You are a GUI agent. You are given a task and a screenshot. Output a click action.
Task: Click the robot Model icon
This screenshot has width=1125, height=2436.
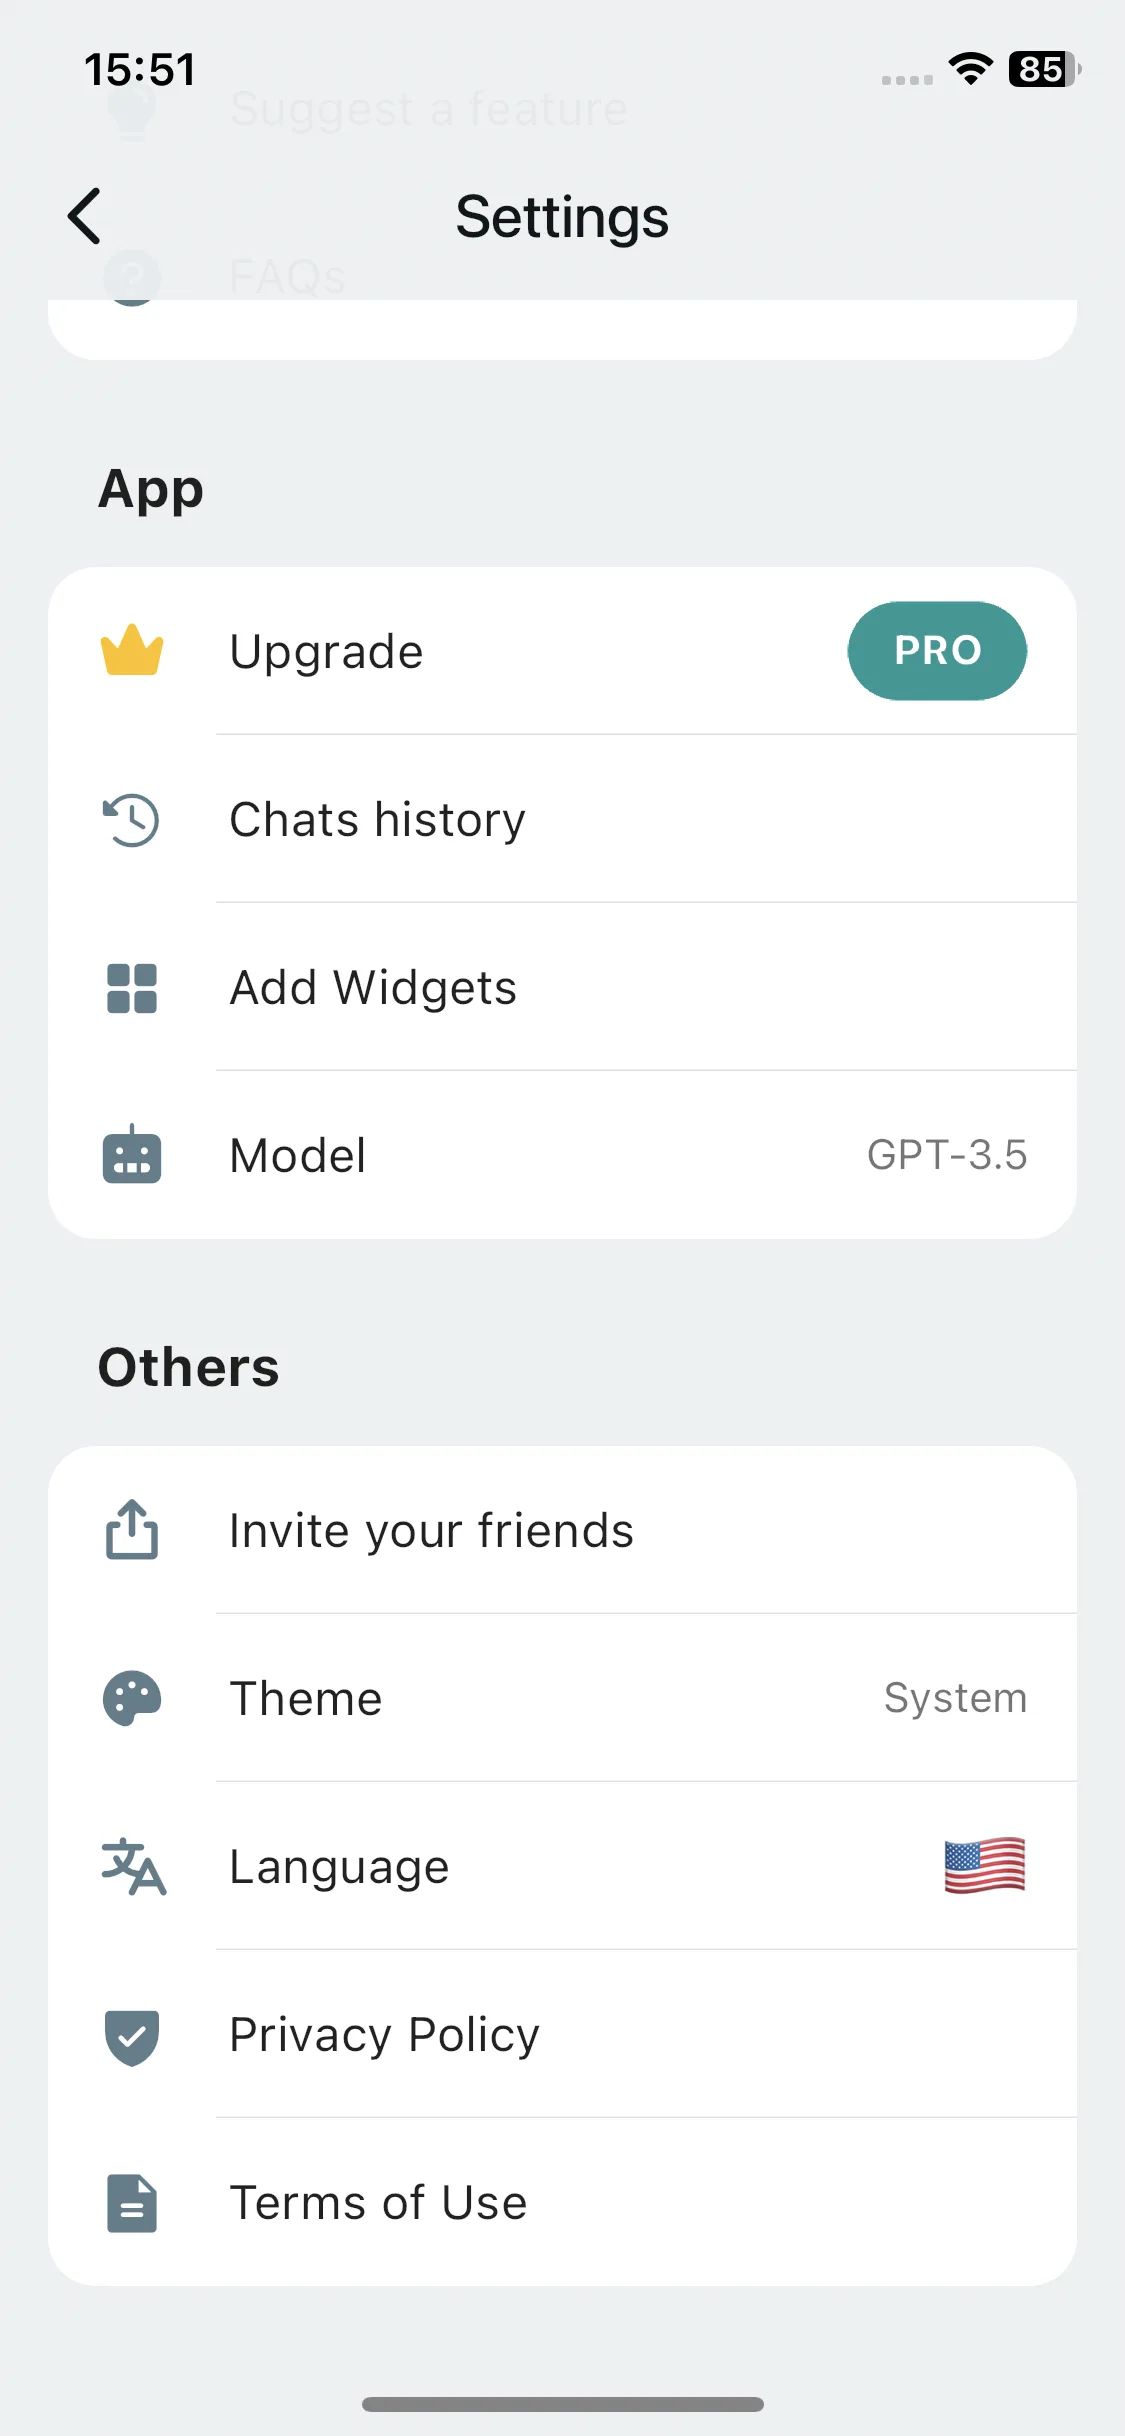(132, 1155)
